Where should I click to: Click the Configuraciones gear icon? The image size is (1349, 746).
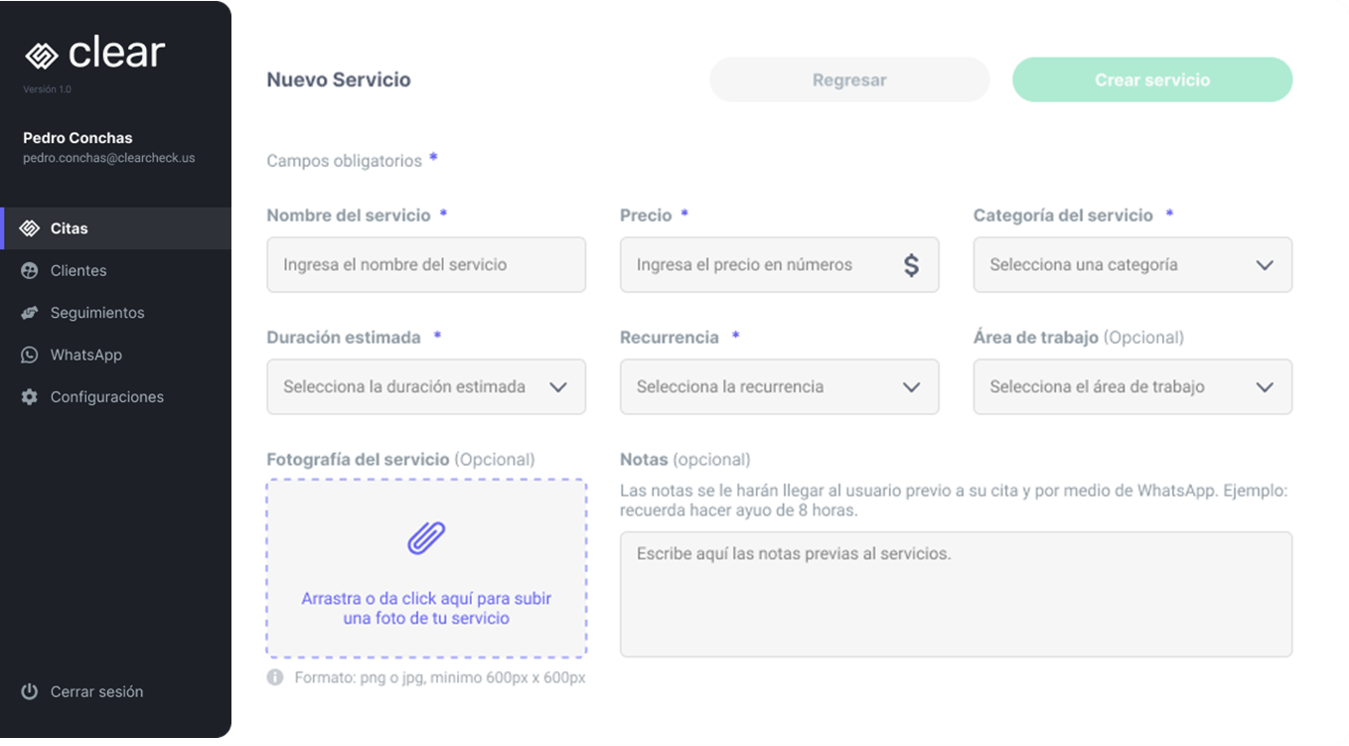click(29, 396)
